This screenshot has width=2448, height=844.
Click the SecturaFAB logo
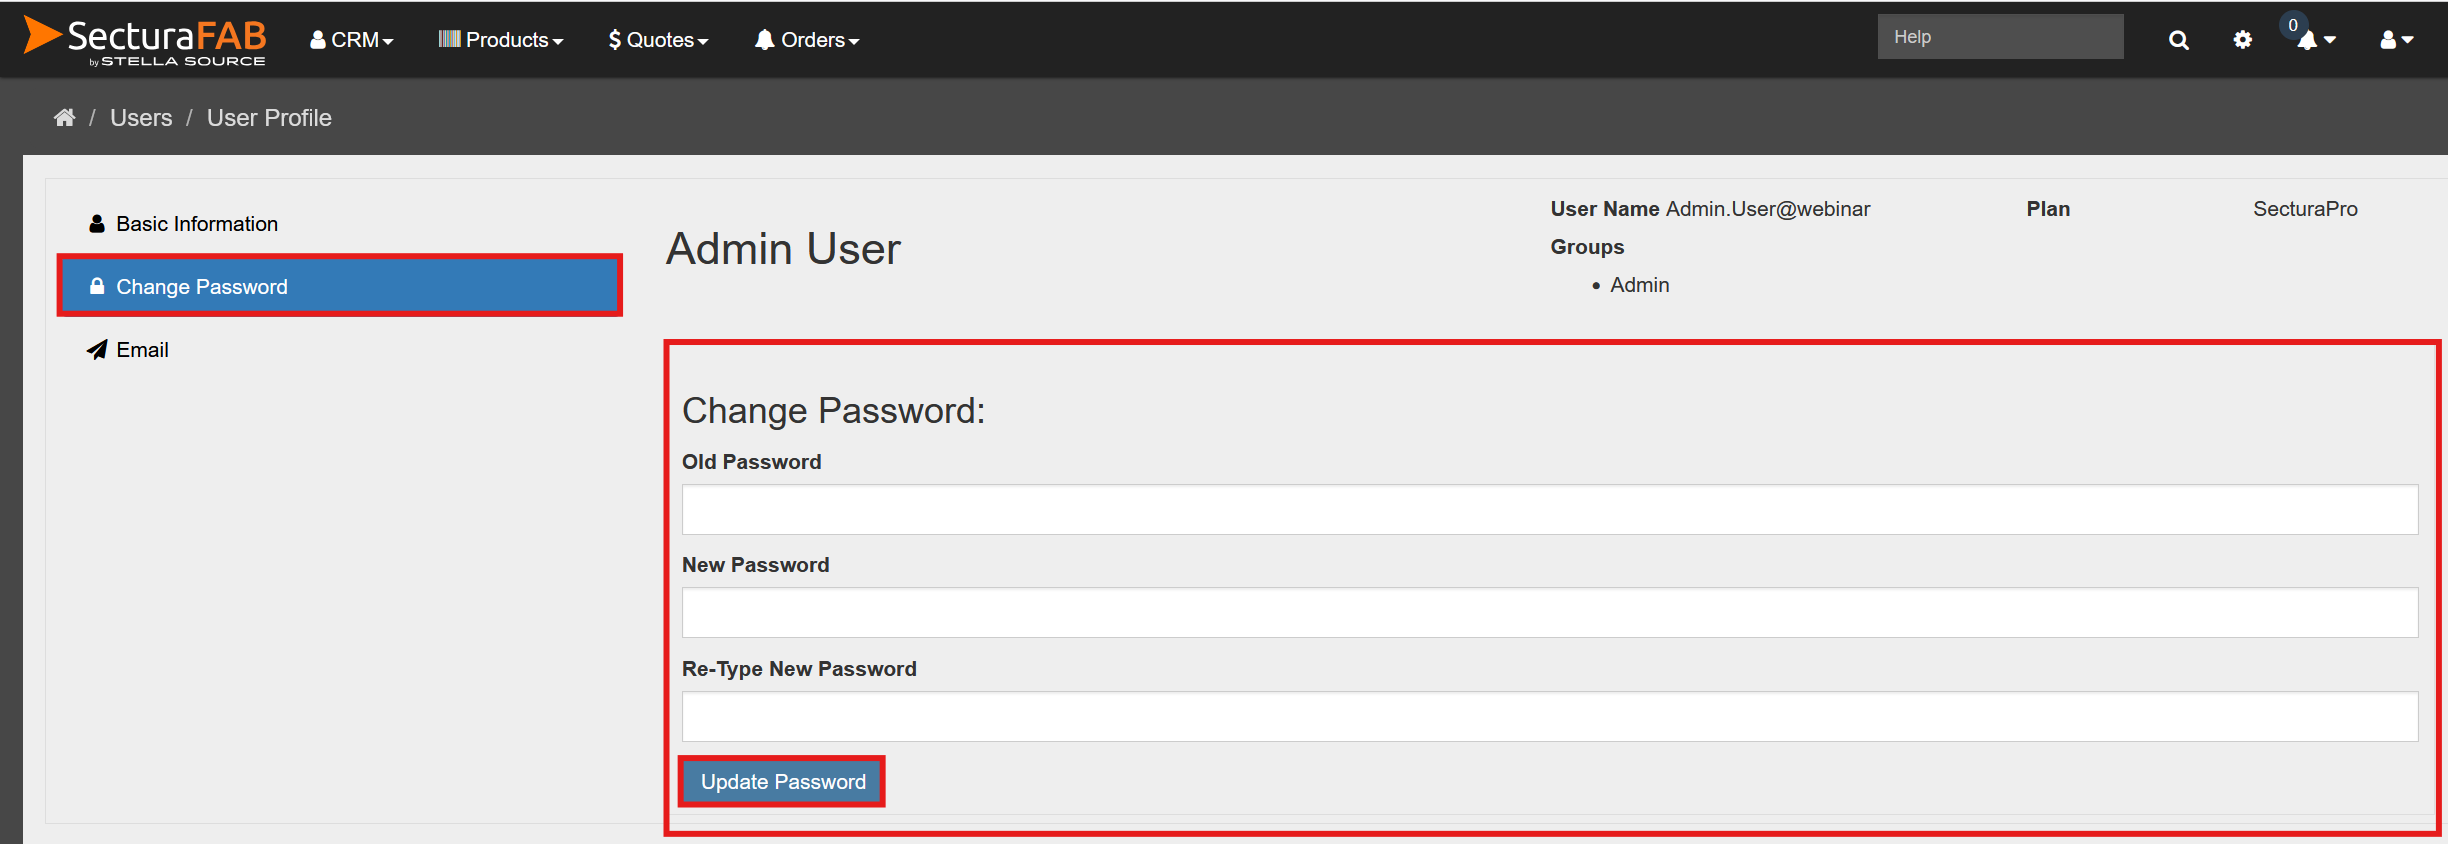[x=145, y=40]
